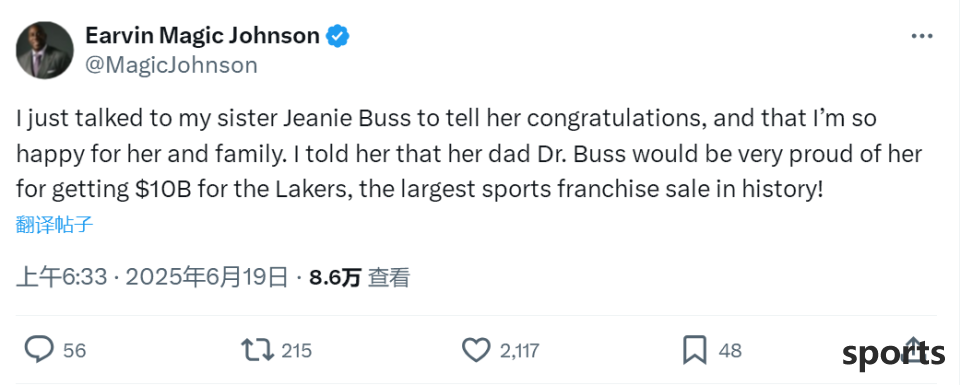Like the post with the heart icon
The width and height of the screenshot is (960, 385).
[476, 350]
